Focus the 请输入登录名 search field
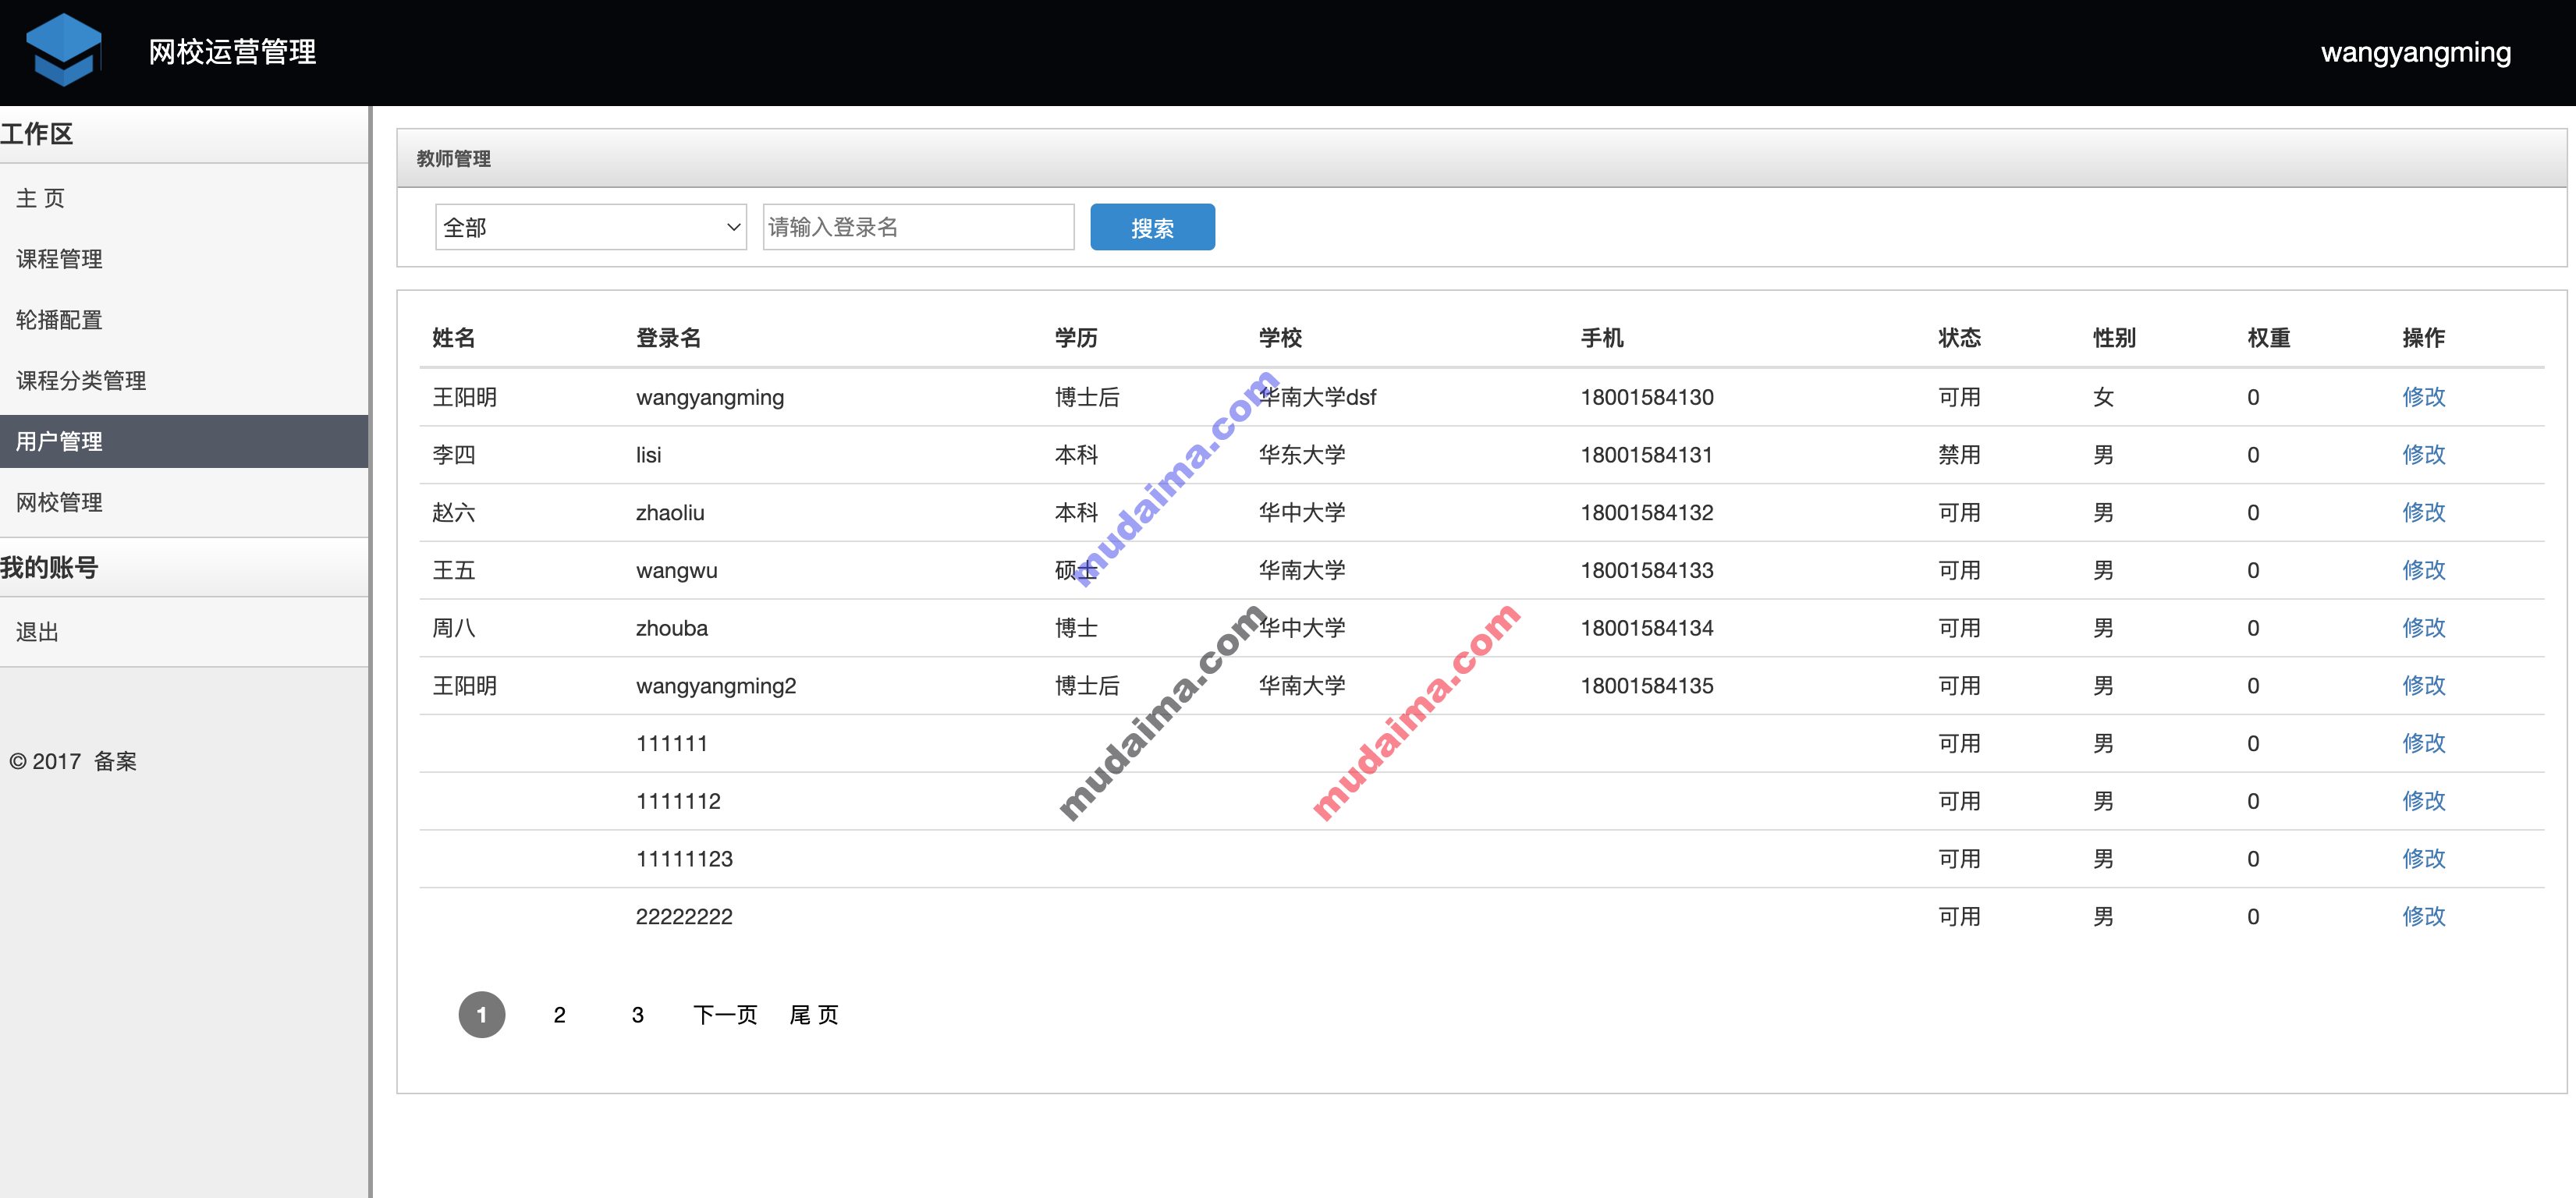 point(918,227)
